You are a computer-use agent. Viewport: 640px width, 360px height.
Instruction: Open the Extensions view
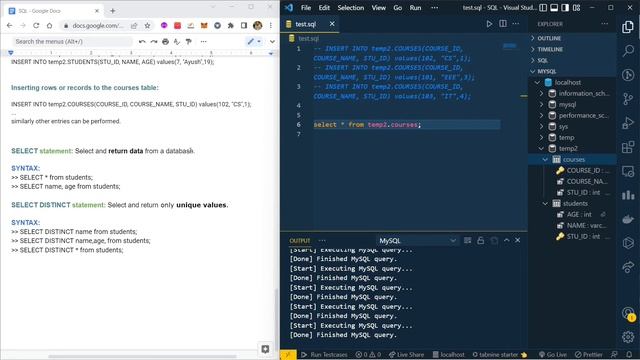pos(628,147)
